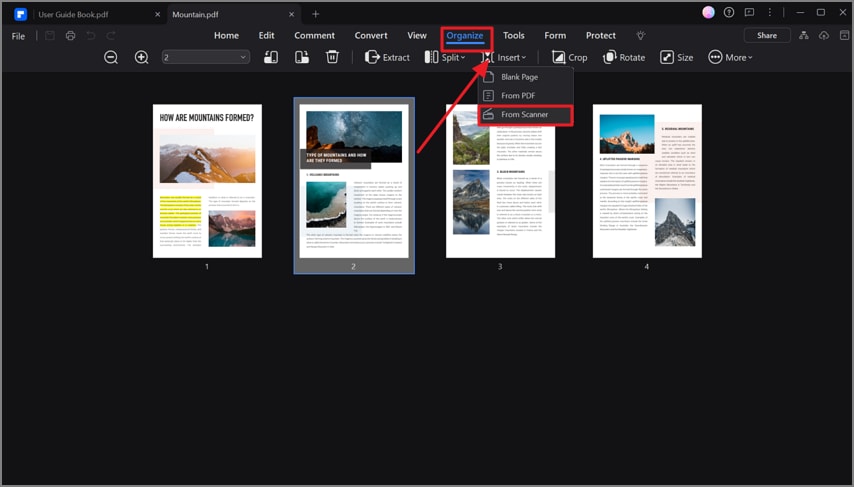Open the Home tab
The image size is (854, 487).
pyautogui.click(x=226, y=35)
